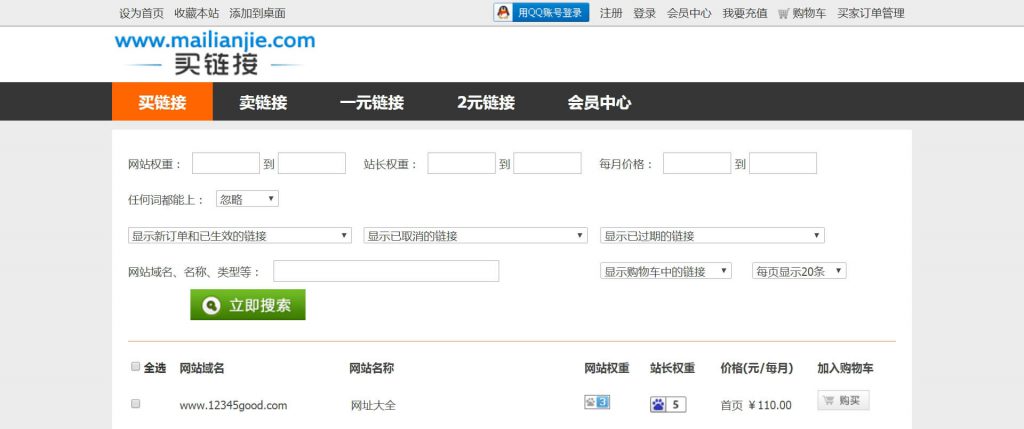Open the 买家订单管理 link in top bar
This screenshot has height=429, width=1024.
coord(870,14)
